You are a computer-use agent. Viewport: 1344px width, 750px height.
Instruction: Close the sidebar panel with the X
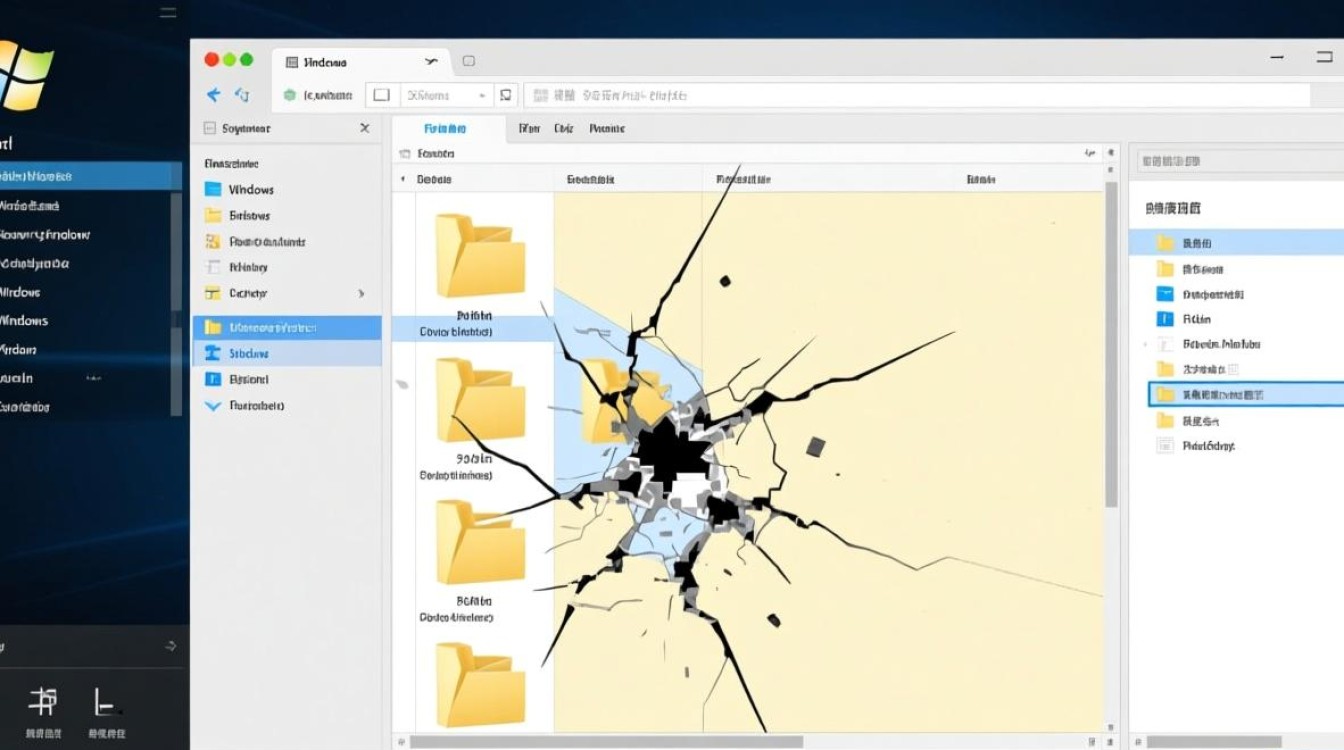pyautogui.click(x=364, y=128)
